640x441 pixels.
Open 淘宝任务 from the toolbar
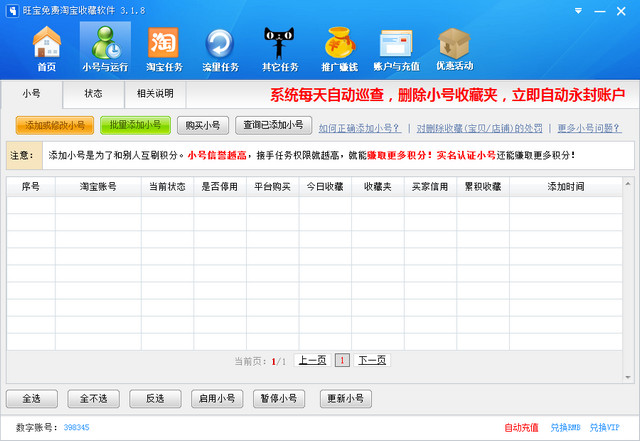[162, 48]
